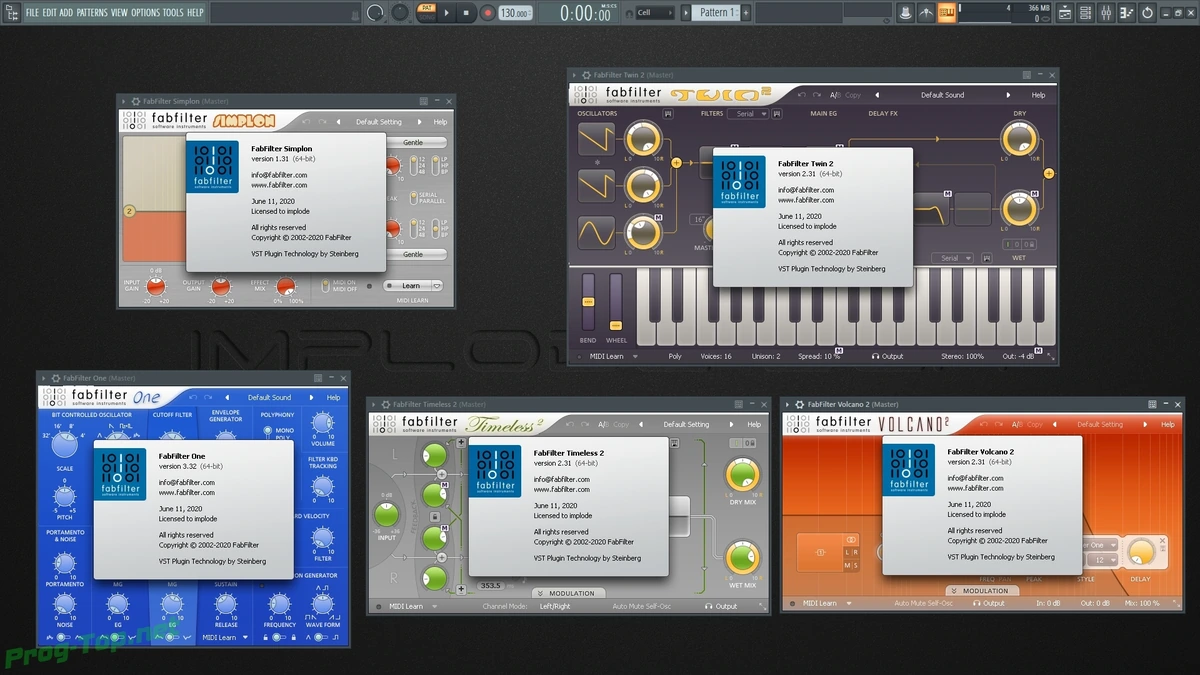Click the stop button in FL Studio transport
Image resolution: width=1200 pixels, height=675 pixels.
click(466, 13)
